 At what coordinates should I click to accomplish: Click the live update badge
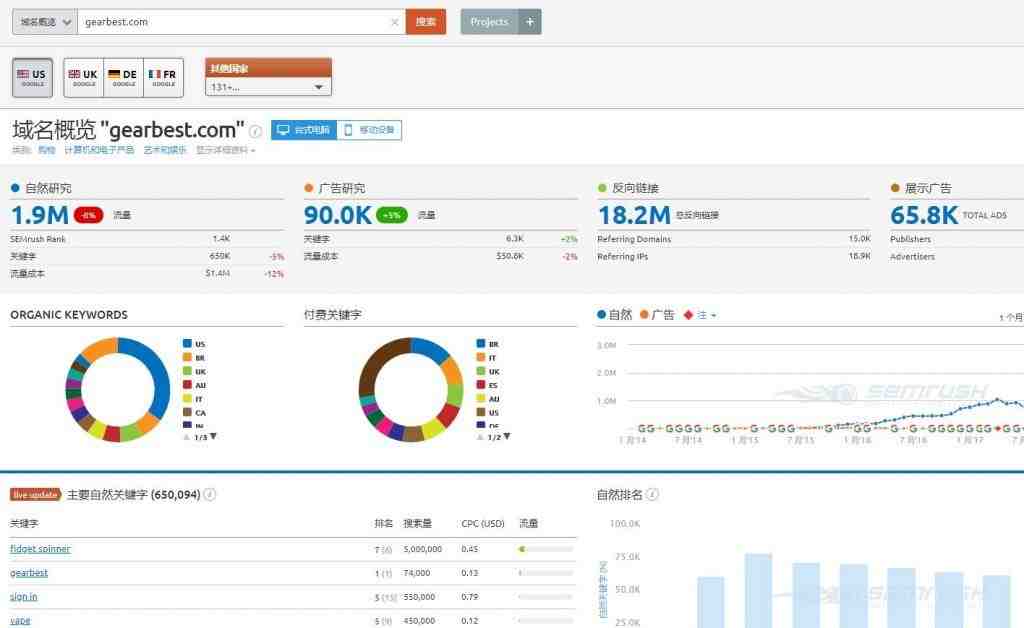(x=35, y=494)
